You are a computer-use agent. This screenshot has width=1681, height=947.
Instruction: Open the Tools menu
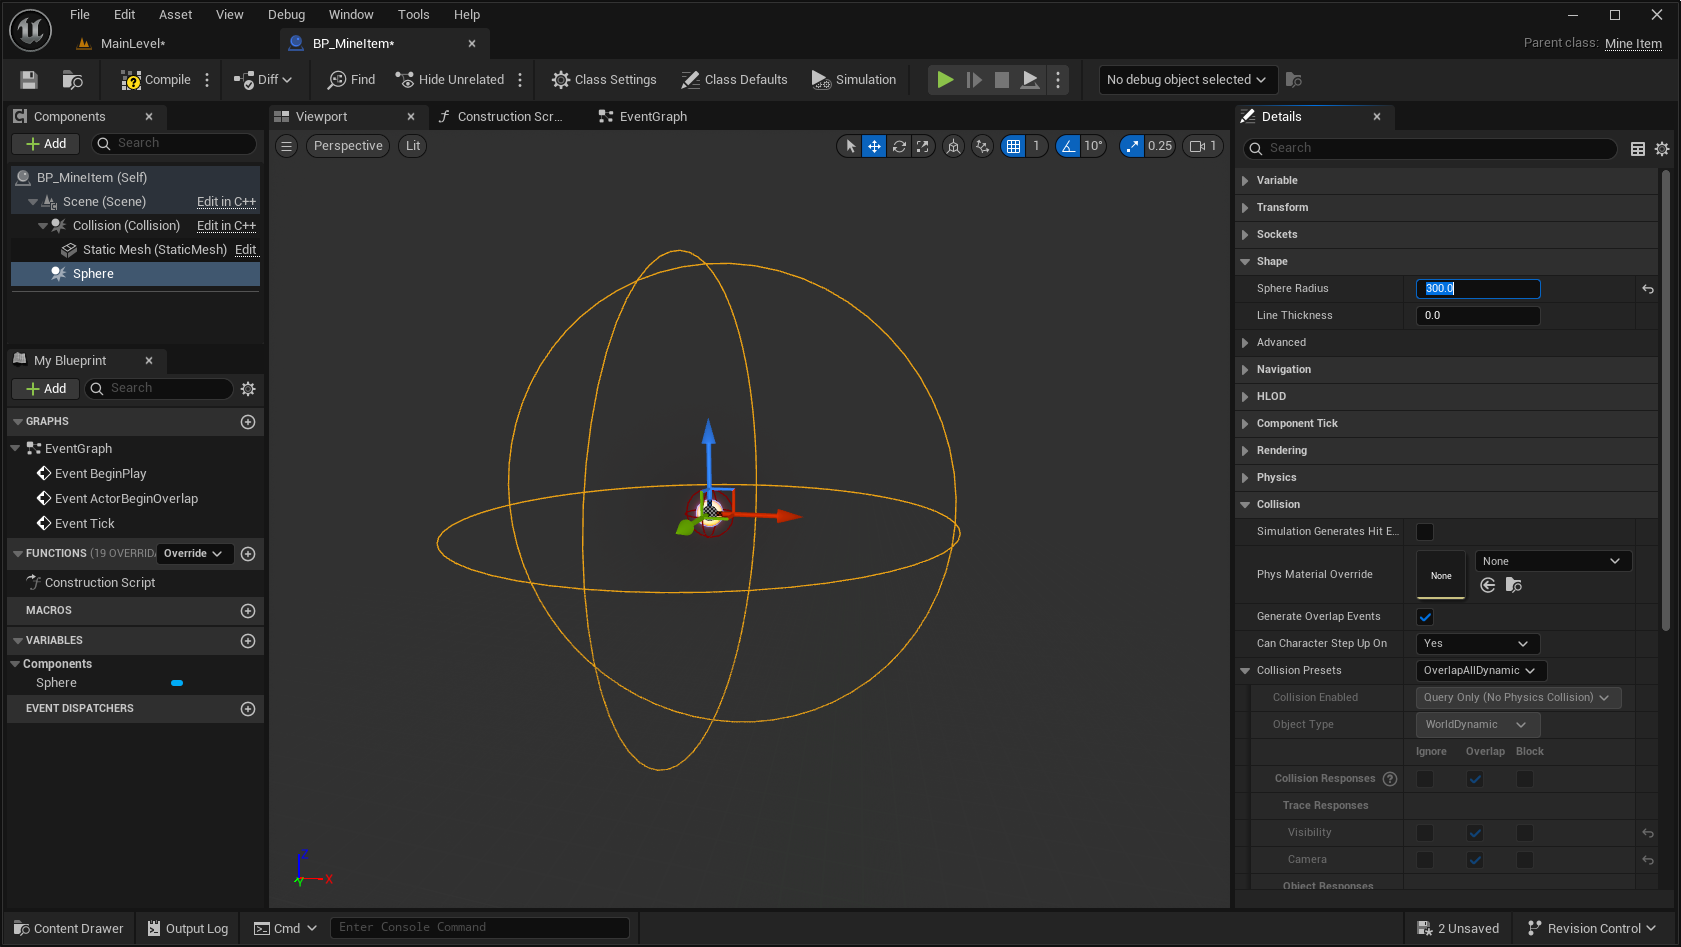[x=413, y=14]
